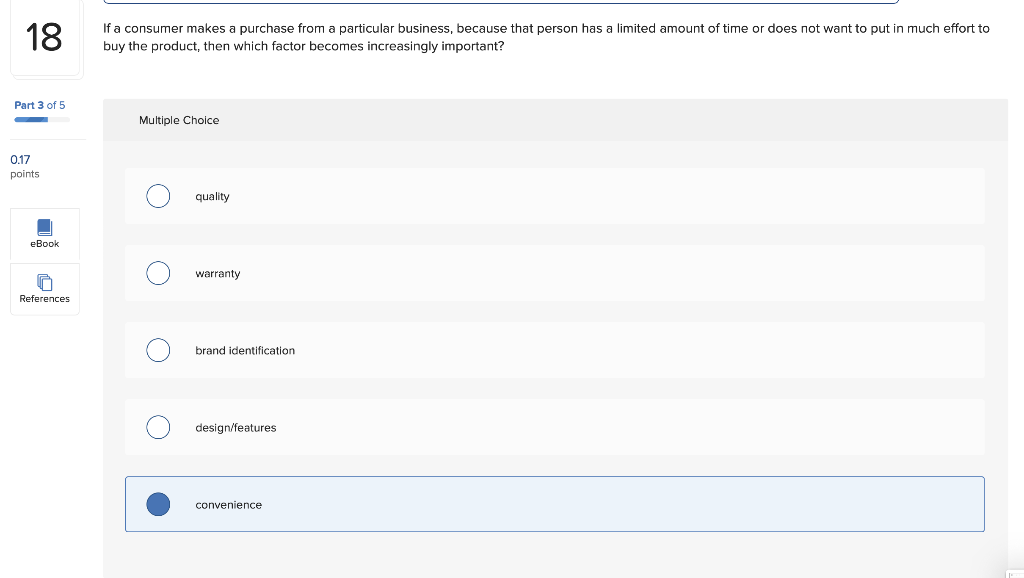The width and height of the screenshot is (1024, 578).
Task: Click the "quality" answer text label
Action: point(212,196)
